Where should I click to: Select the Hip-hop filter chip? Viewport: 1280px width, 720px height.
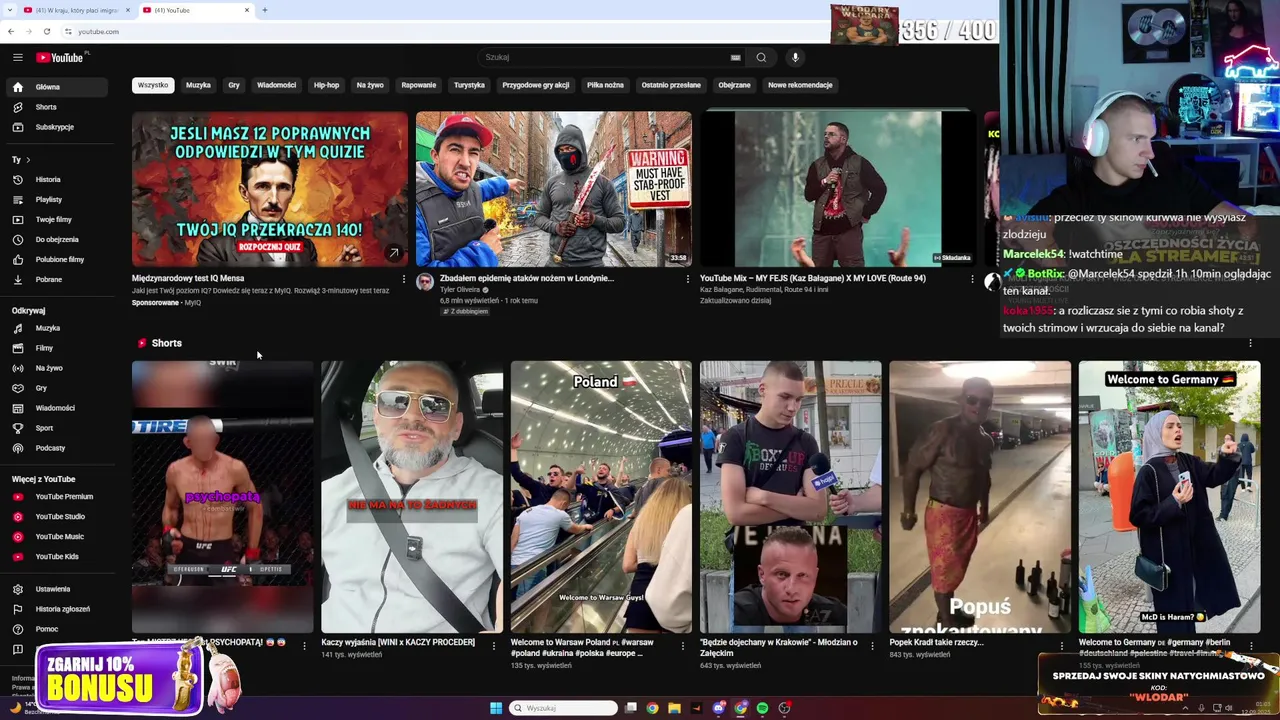(326, 85)
